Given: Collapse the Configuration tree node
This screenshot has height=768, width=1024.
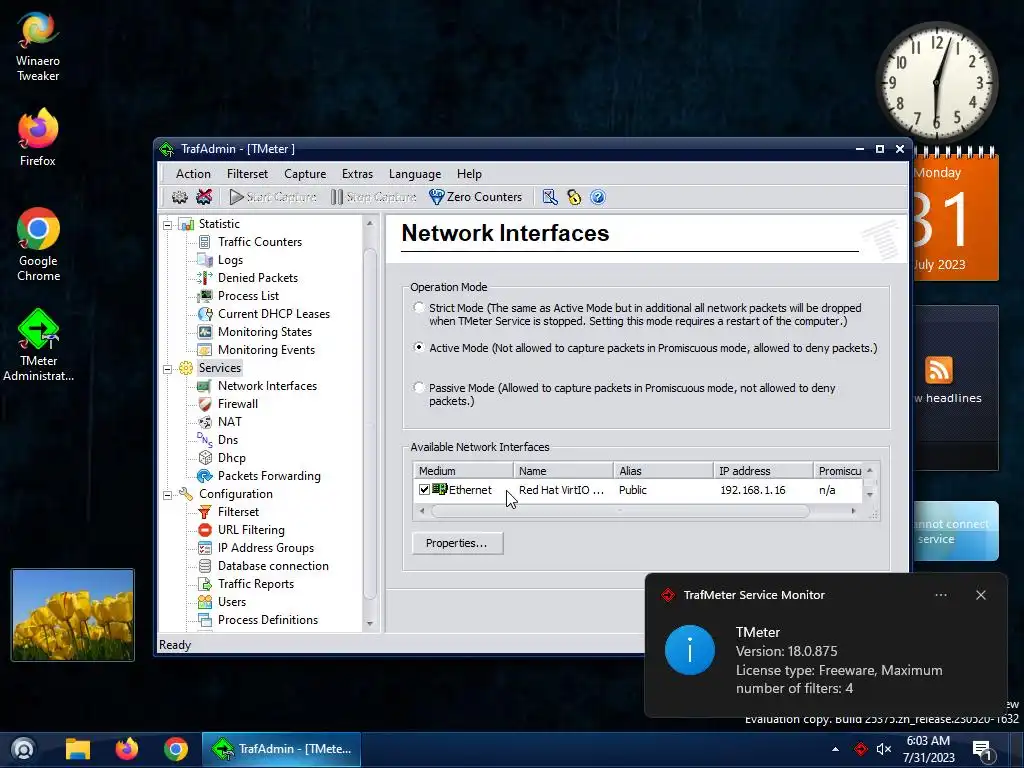Looking at the screenshot, I should [x=167, y=495].
